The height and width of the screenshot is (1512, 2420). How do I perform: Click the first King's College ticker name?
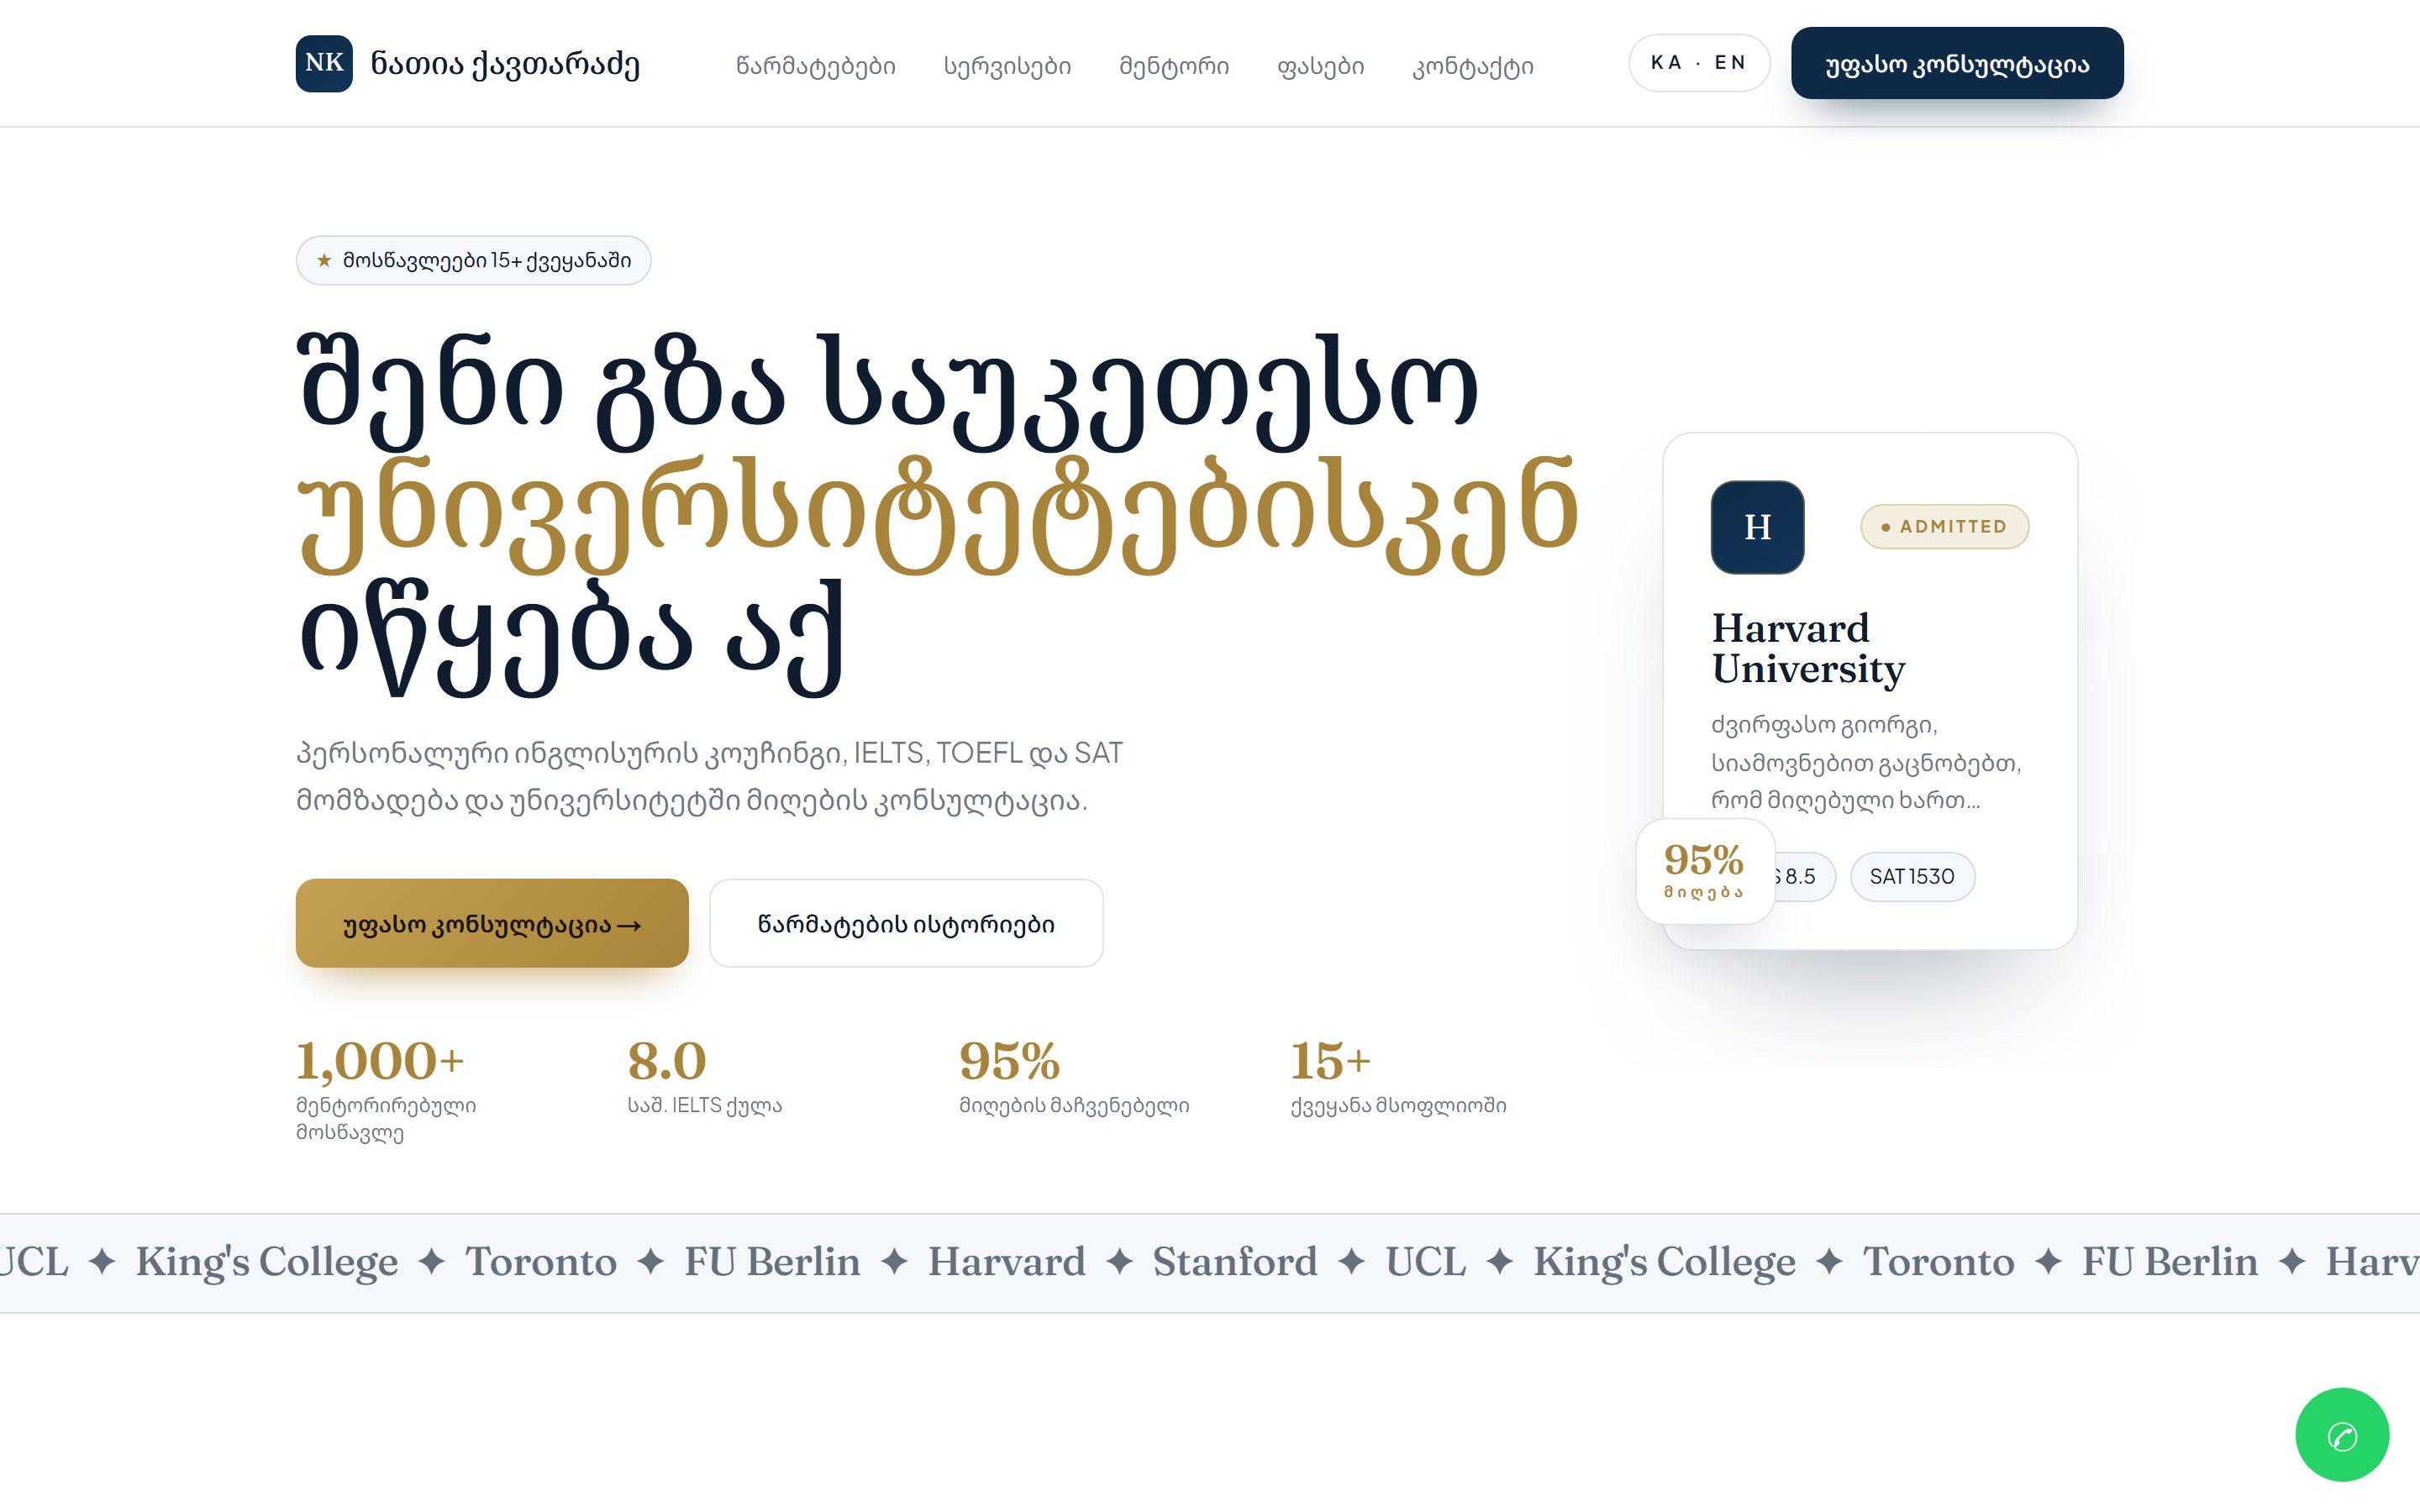pyautogui.click(x=267, y=1262)
